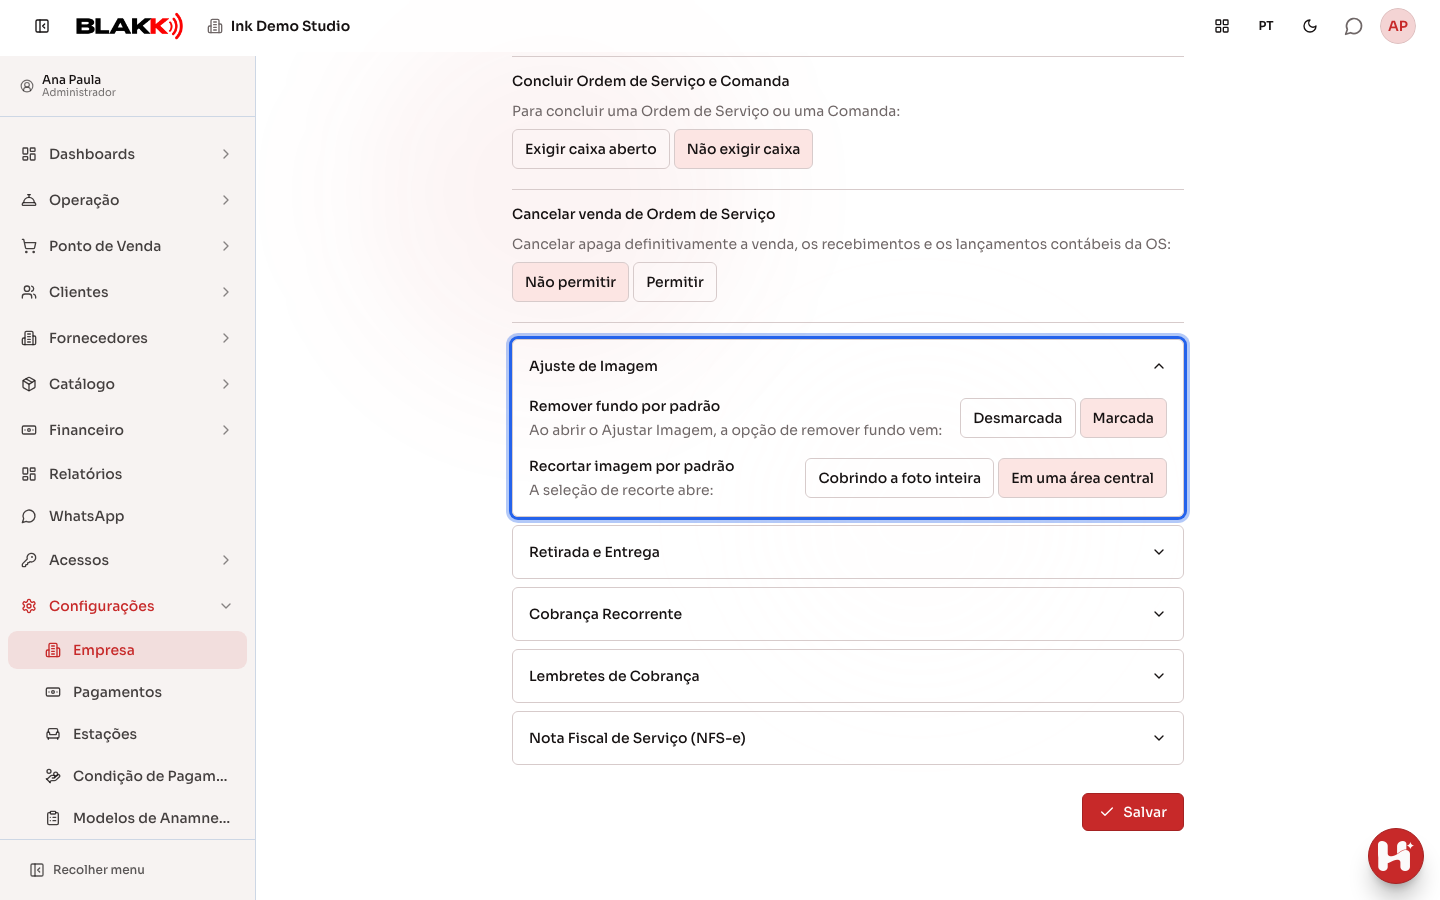
Task: Open the apps grid icon in header
Action: pyautogui.click(x=1222, y=26)
